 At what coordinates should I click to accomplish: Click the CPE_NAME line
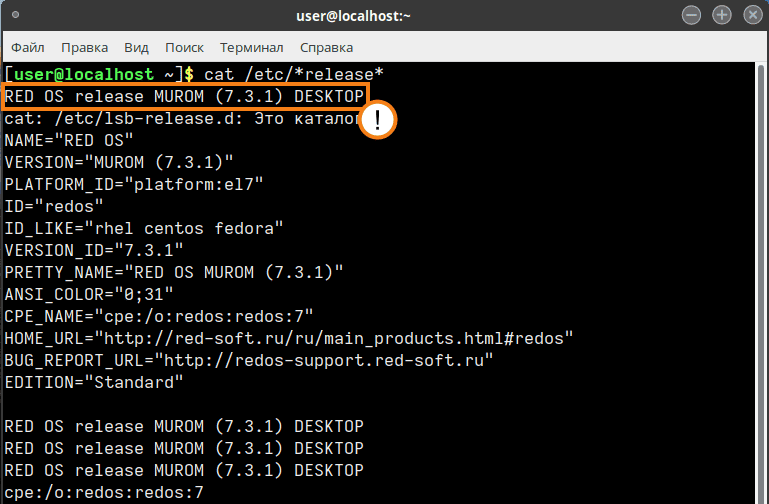[x=158, y=317]
